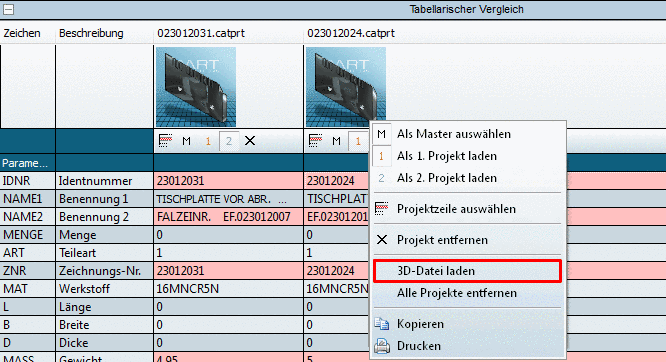The height and width of the screenshot is (362, 666).
Task: Click 'FALZEINR. EF.023012007' cell
Action: tap(229, 217)
